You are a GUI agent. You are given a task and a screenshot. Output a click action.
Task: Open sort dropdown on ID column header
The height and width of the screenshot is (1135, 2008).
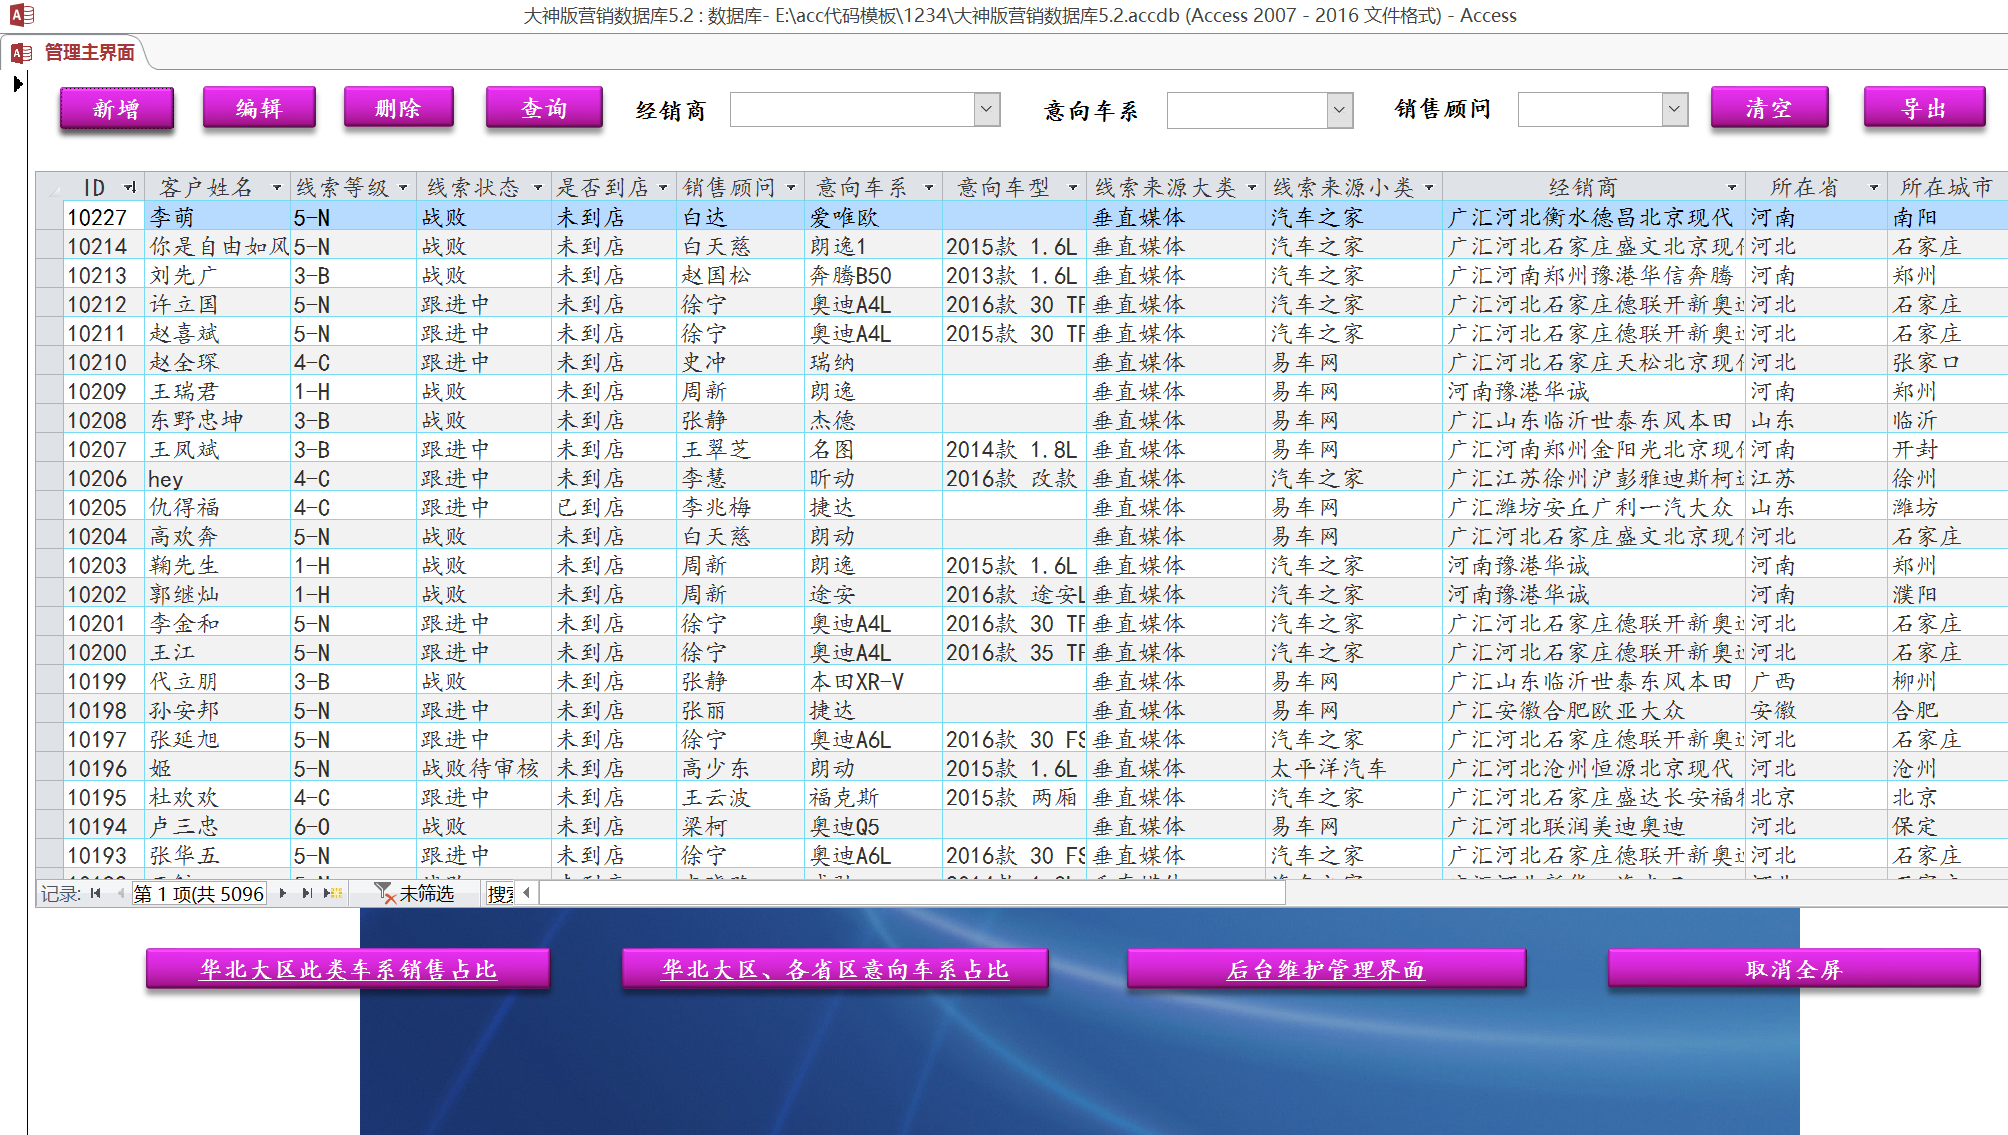[x=130, y=188]
